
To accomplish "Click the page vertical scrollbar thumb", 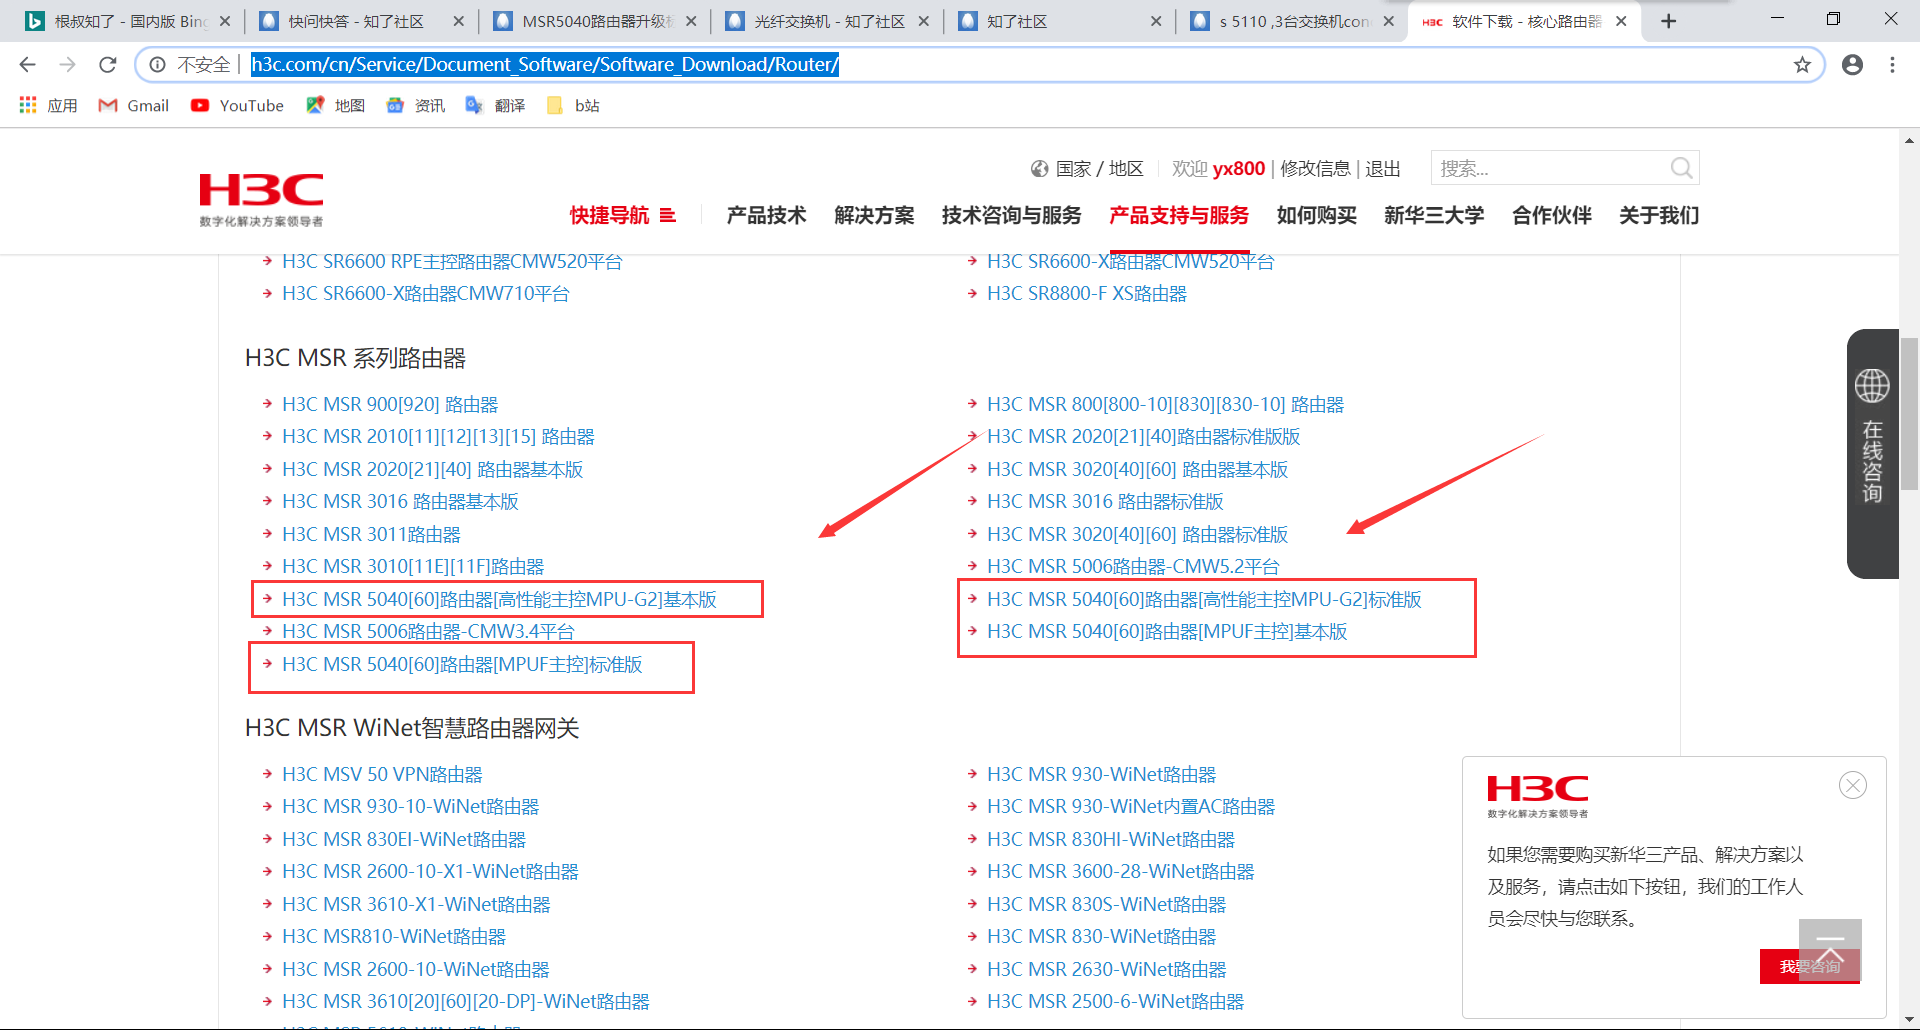I will 1909,414.
